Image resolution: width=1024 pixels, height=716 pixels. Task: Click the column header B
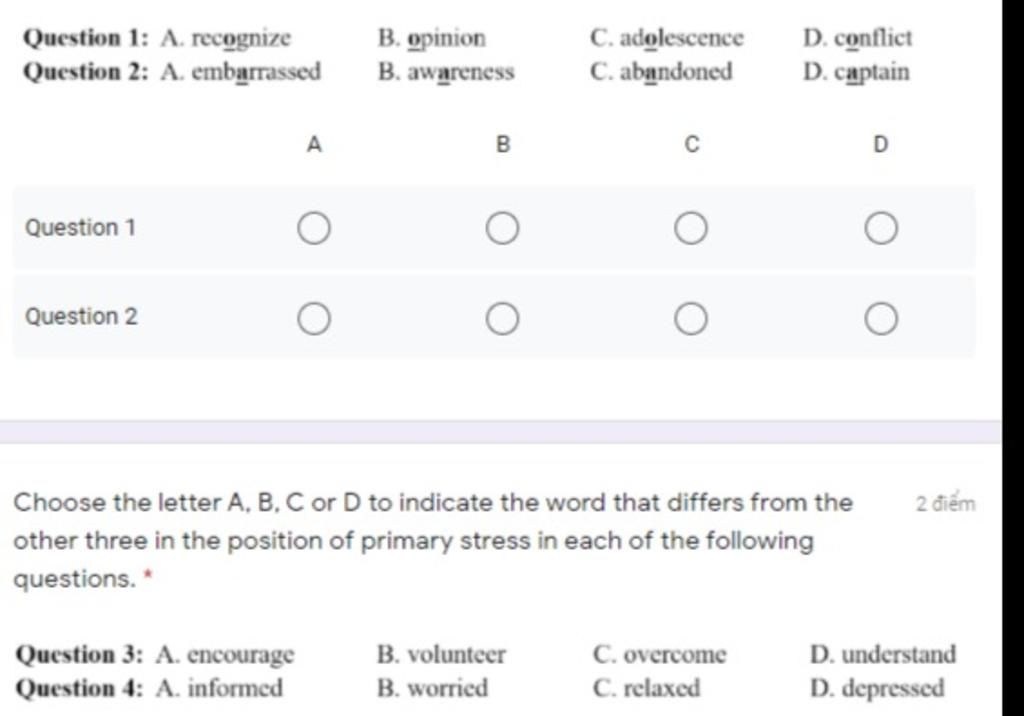pyautogui.click(x=502, y=144)
